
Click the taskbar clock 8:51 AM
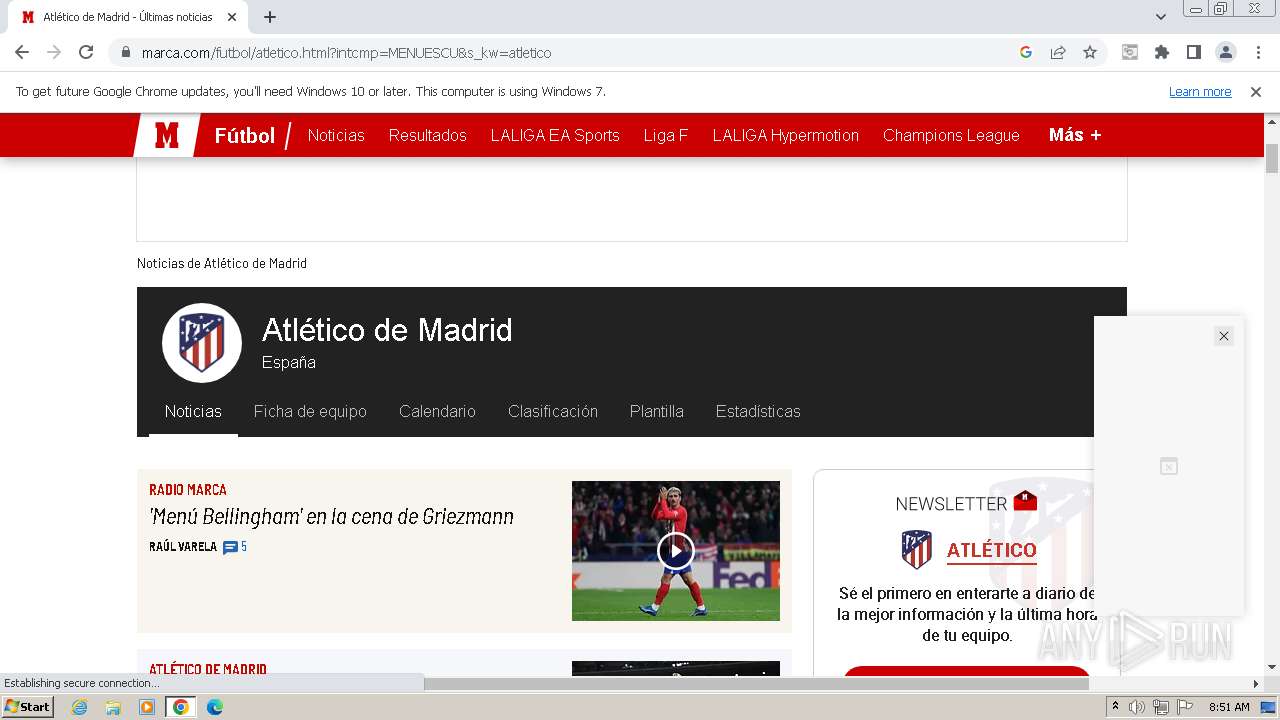tap(1229, 707)
